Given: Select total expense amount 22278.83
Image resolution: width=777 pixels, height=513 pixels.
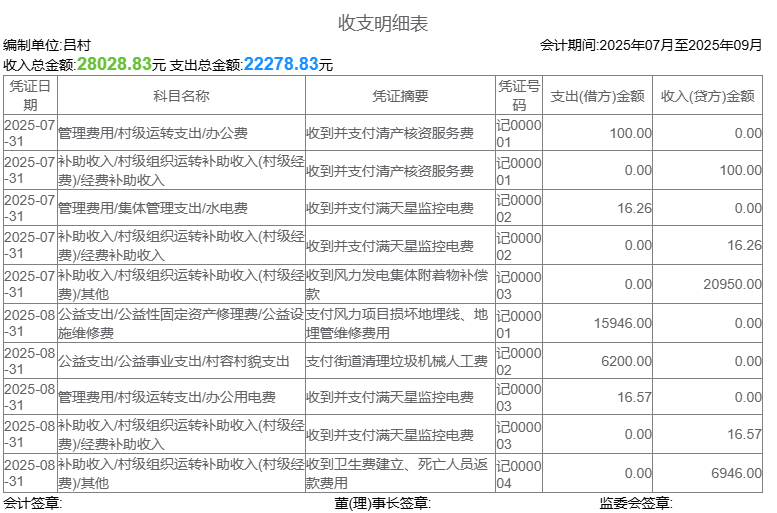Looking at the screenshot, I should pyautogui.click(x=281, y=63).
